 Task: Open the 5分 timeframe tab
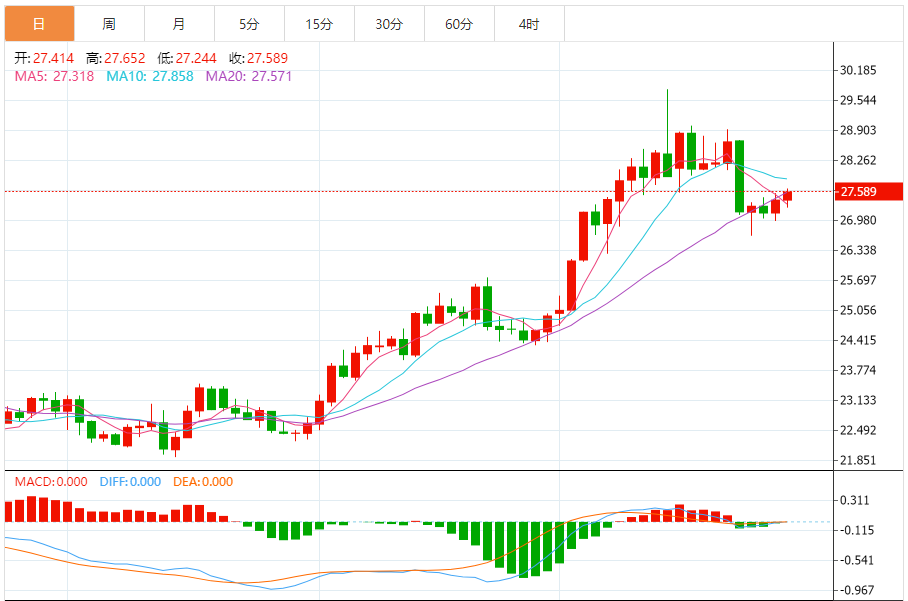(250, 24)
